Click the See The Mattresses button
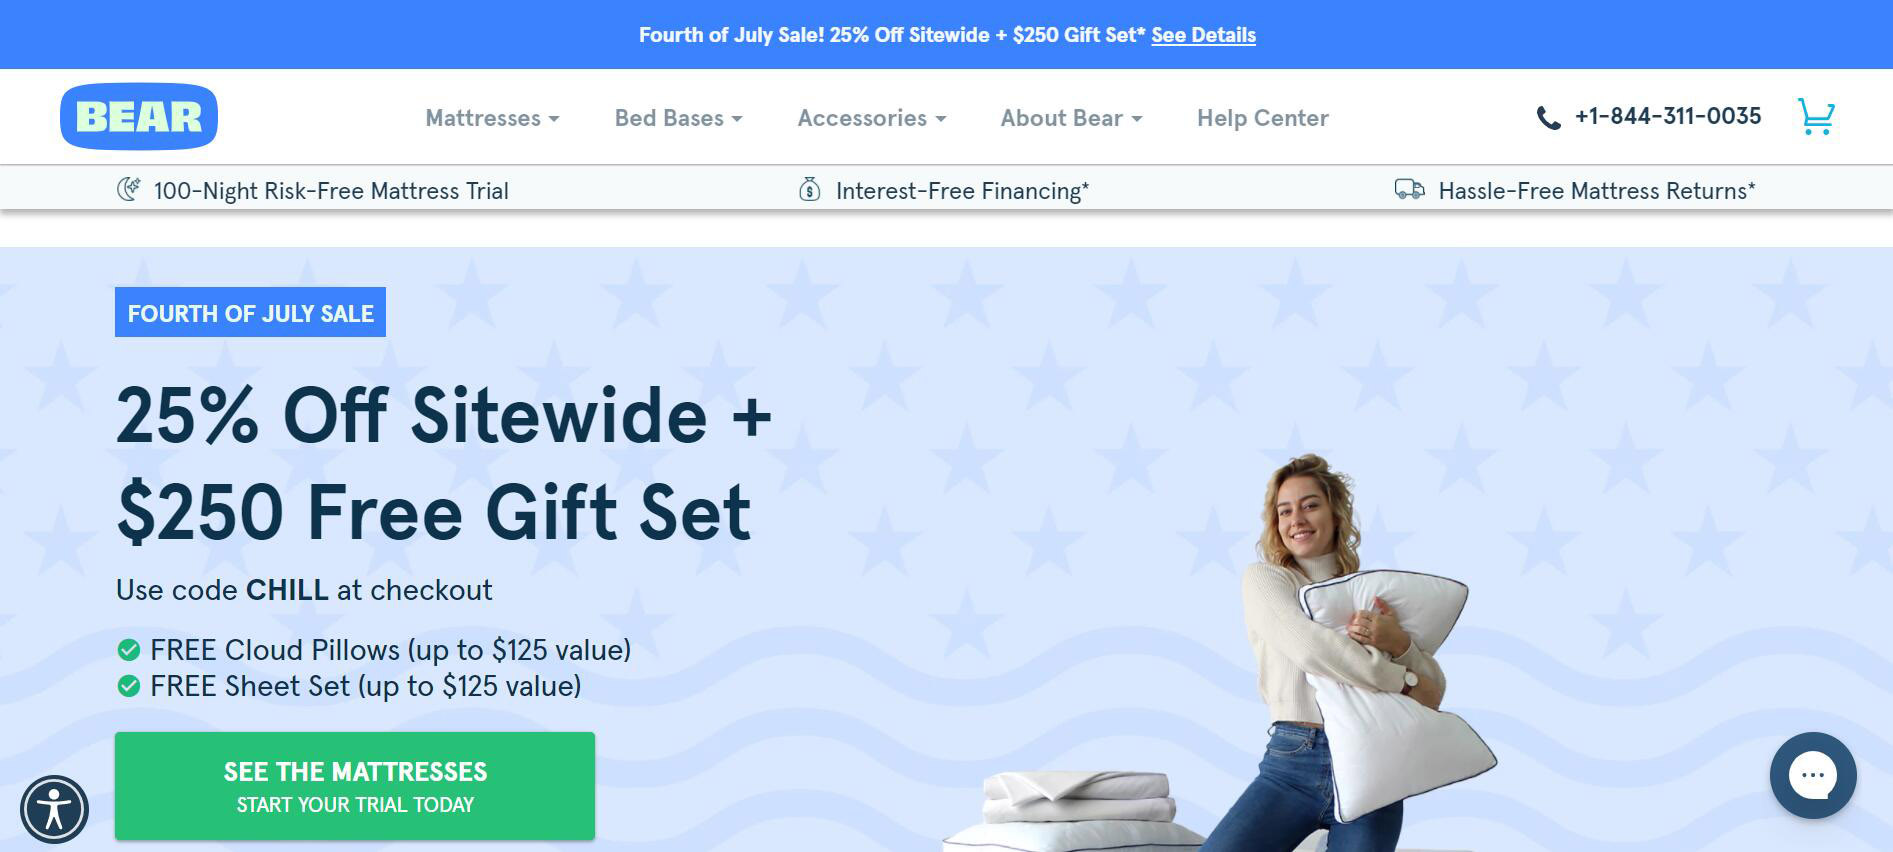Image resolution: width=1893 pixels, height=852 pixels. pyautogui.click(x=355, y=786)
